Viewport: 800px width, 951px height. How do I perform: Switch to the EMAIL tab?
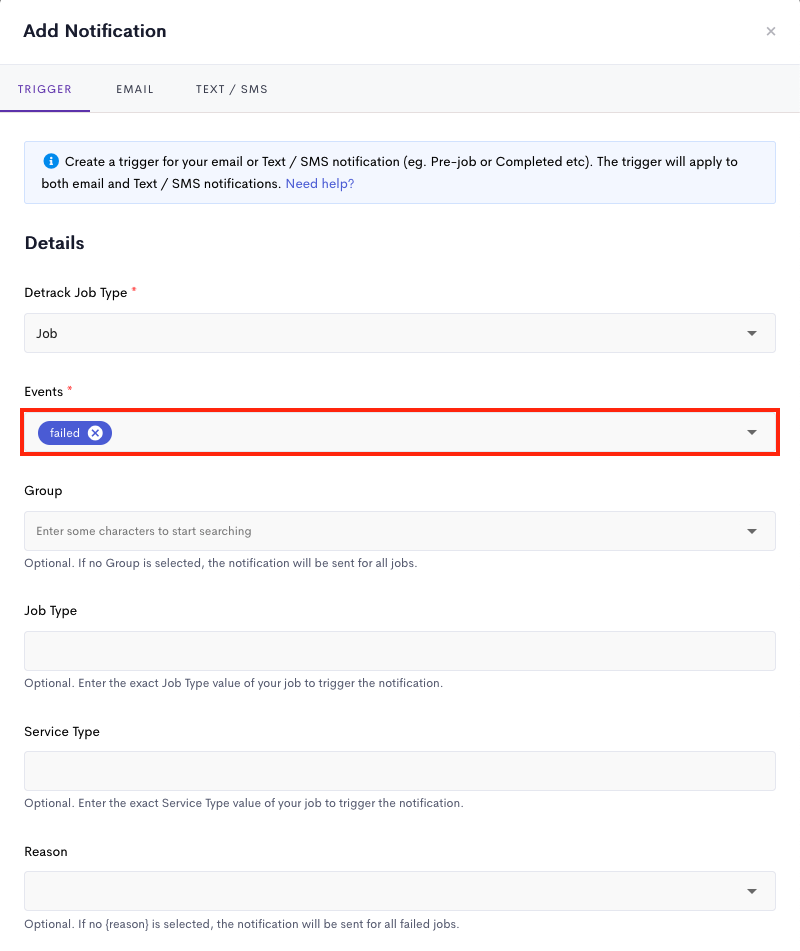pos(135,89)
